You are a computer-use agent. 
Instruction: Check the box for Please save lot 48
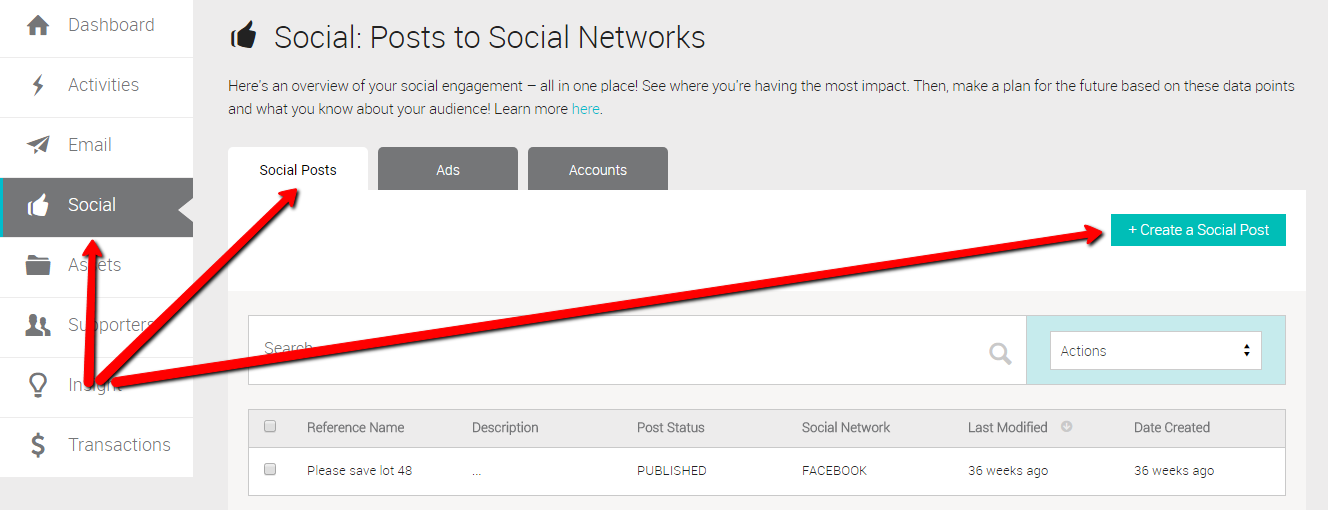[270, 469]
